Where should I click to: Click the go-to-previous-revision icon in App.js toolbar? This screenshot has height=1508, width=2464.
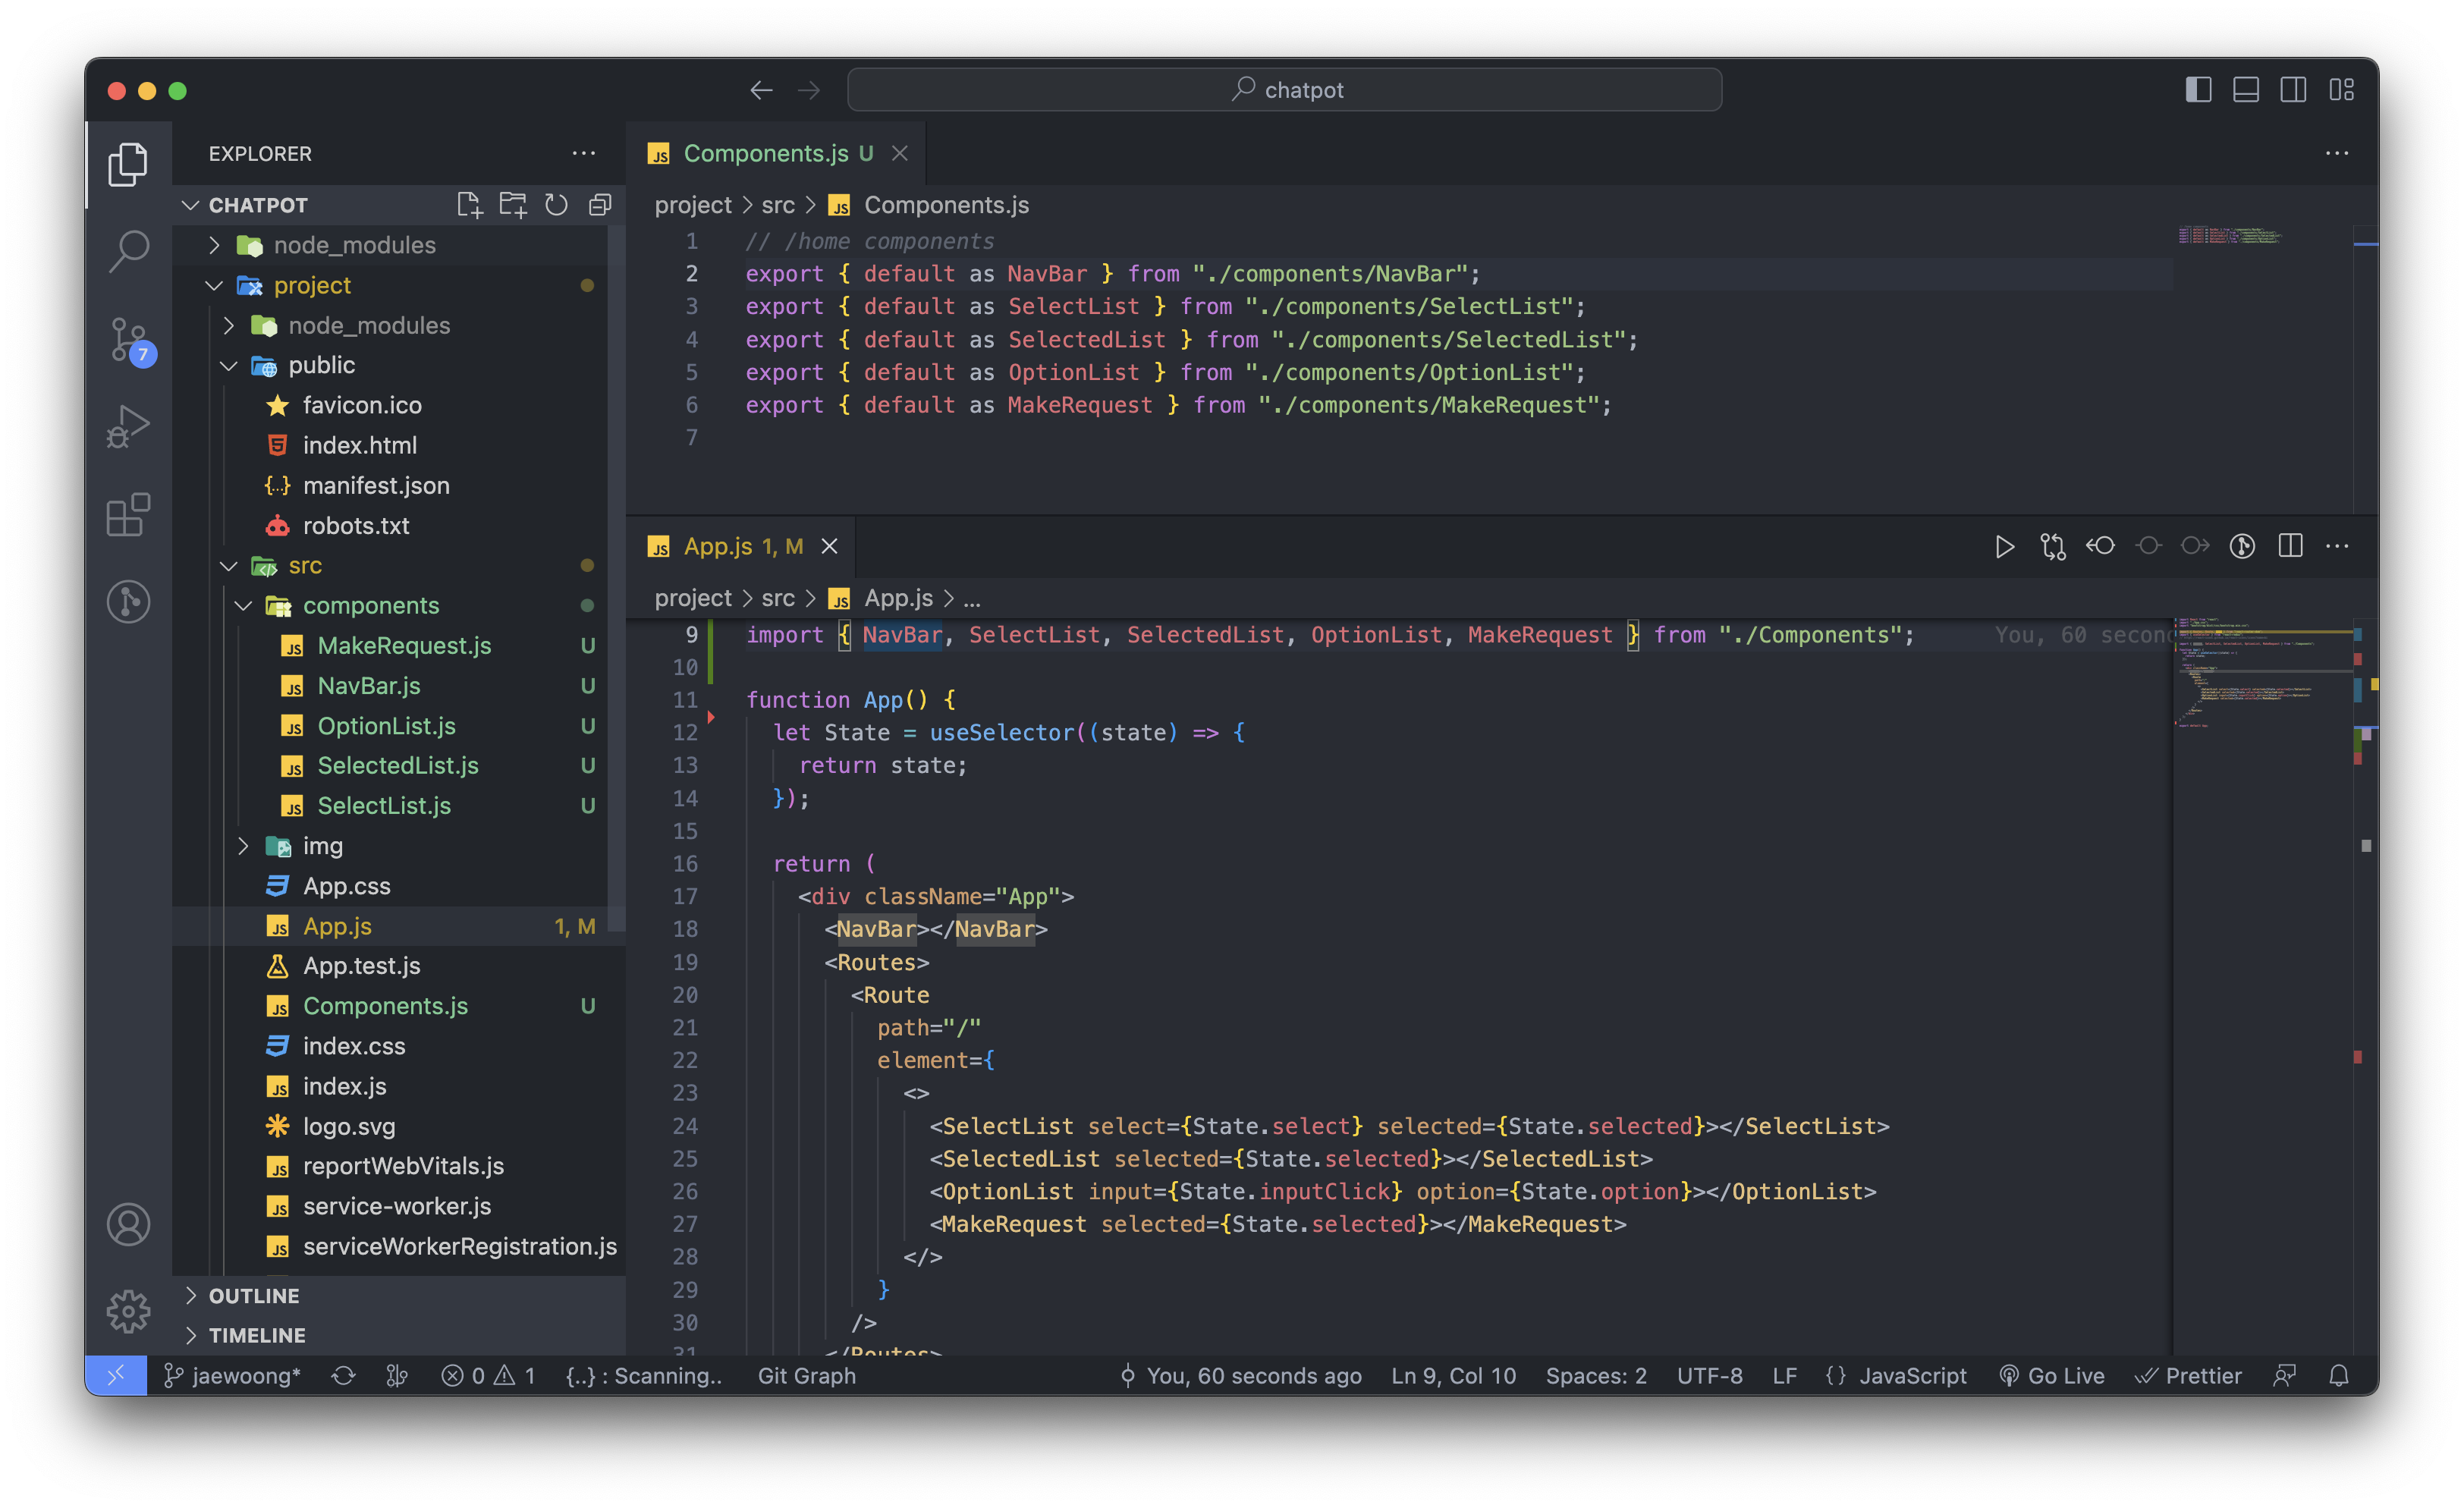coord(2100,546)
